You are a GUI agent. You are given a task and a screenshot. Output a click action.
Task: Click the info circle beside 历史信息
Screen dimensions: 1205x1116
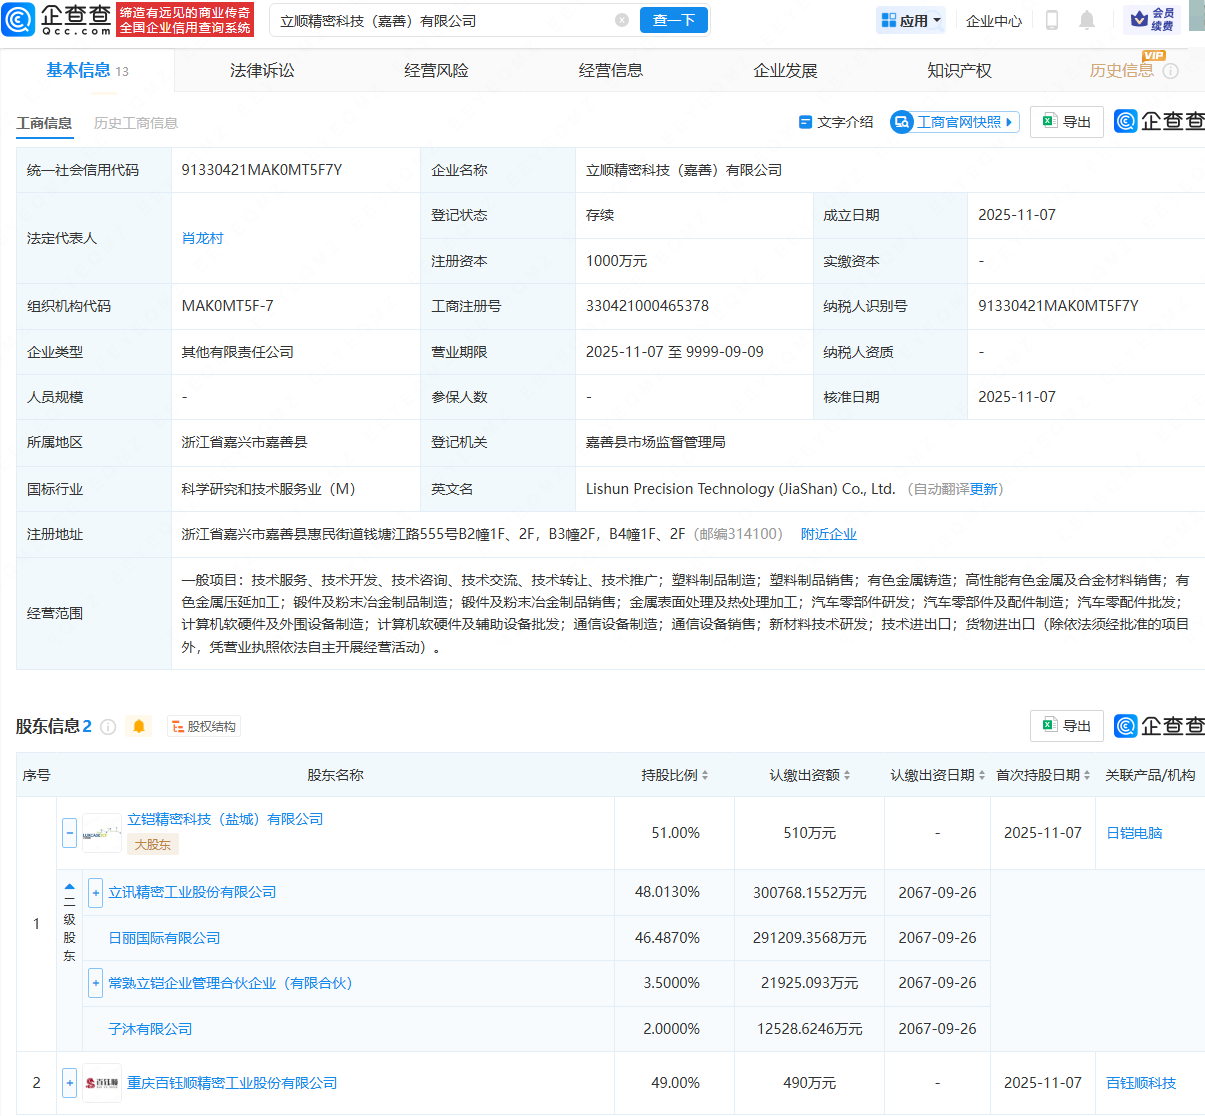pyautogui.click(x=1170, y=71)
